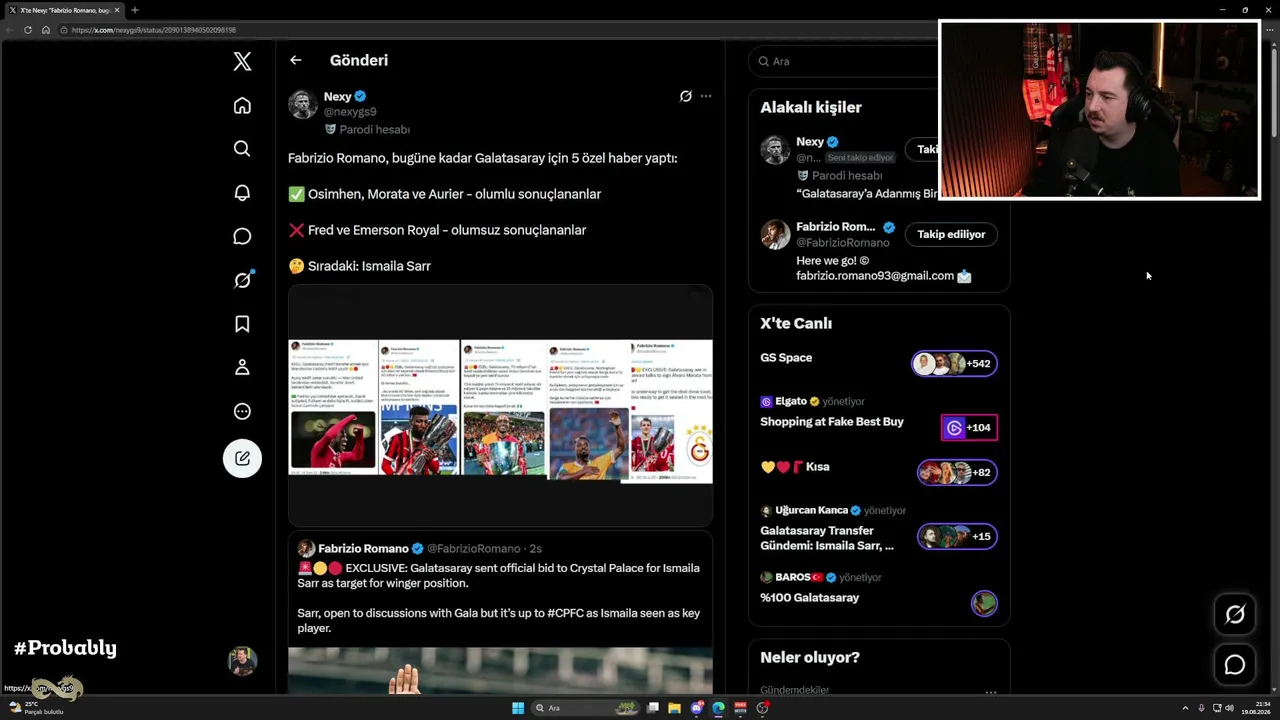The height and width of the screenshot is (720, 1280).
Task: Go back using the arrow beside Gönderi
Action: [295, 60]
